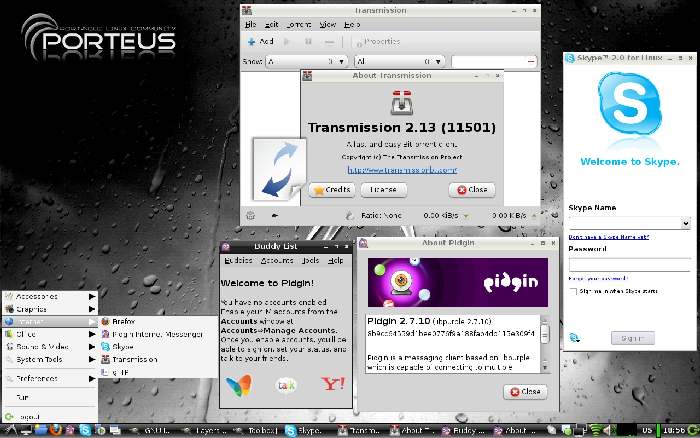Open Pidgin Internet Messenger from the submenu
The width and height of the screenshot is (700, 438).
[150, 334]
